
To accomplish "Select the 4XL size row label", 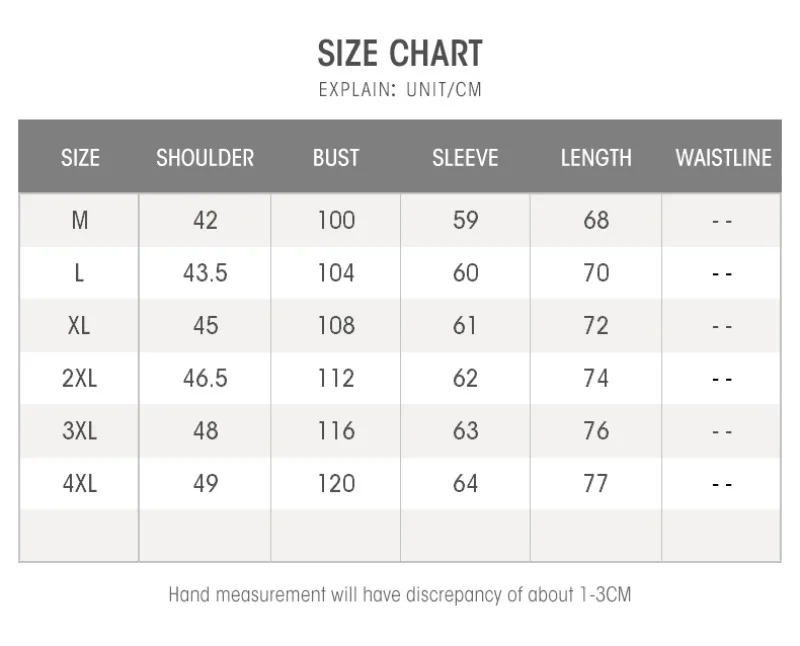I will coord(80,483).
